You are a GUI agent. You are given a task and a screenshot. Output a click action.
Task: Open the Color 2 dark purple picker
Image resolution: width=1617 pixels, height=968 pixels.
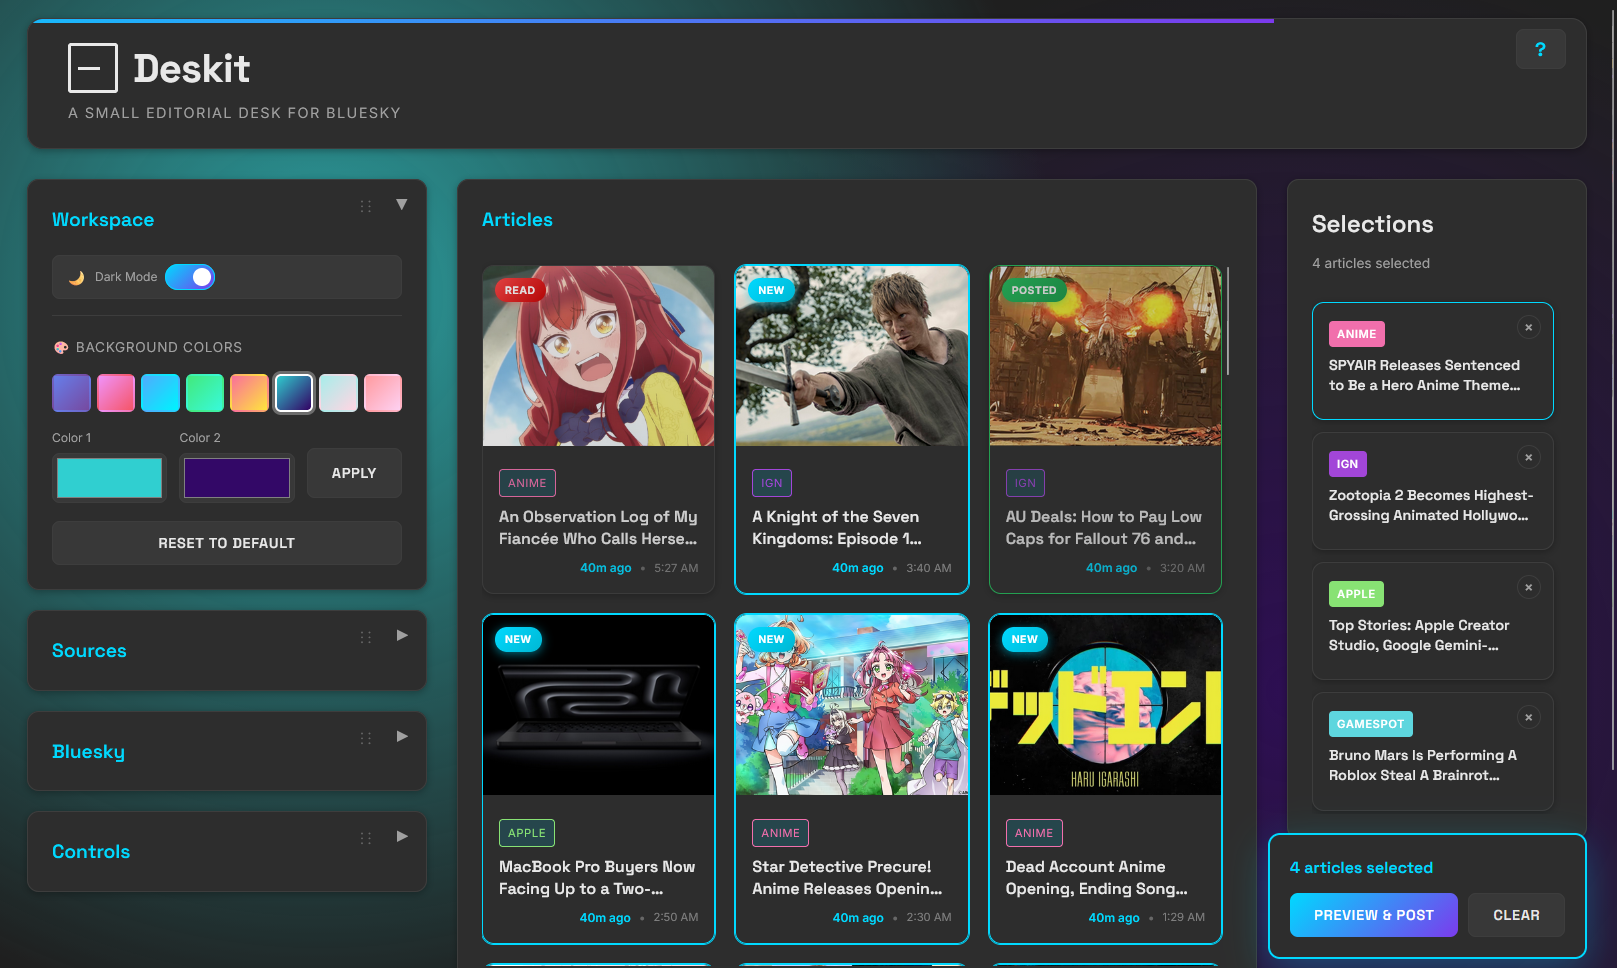point(237,478)
